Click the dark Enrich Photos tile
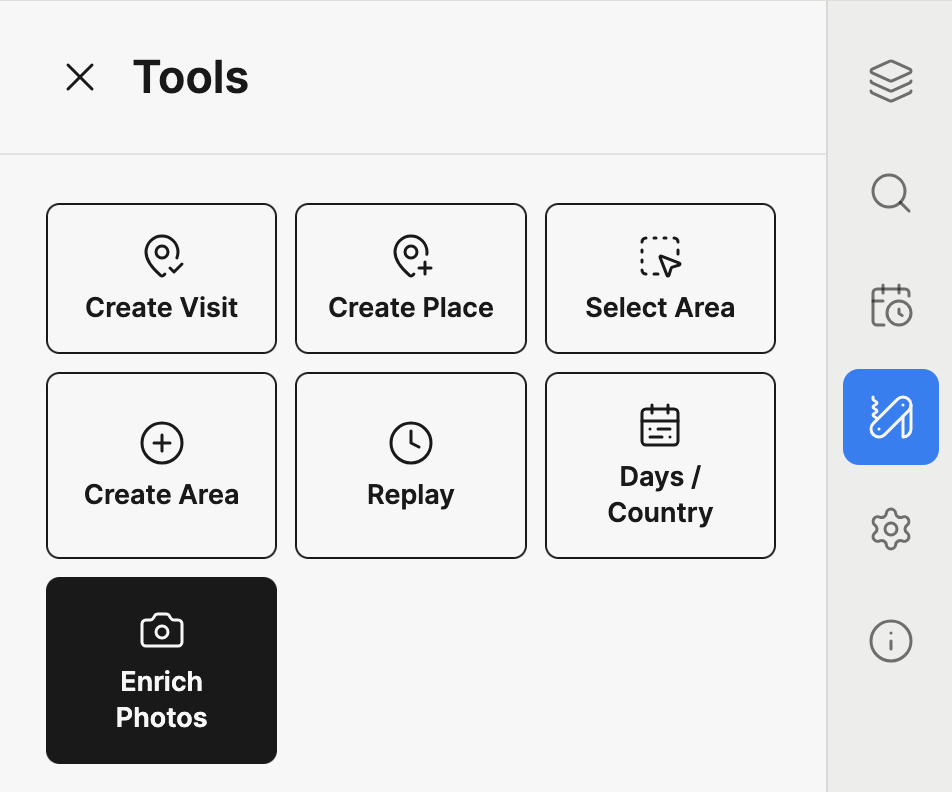 tap(161, 670)
